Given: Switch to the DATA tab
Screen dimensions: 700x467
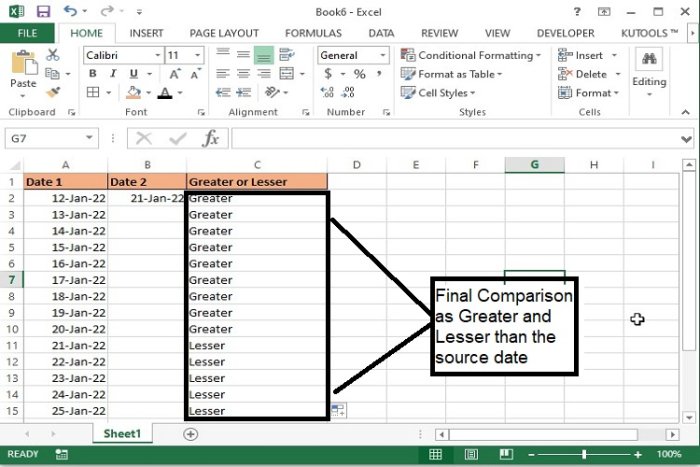Looking at the screenshot, I should [381, 33].
